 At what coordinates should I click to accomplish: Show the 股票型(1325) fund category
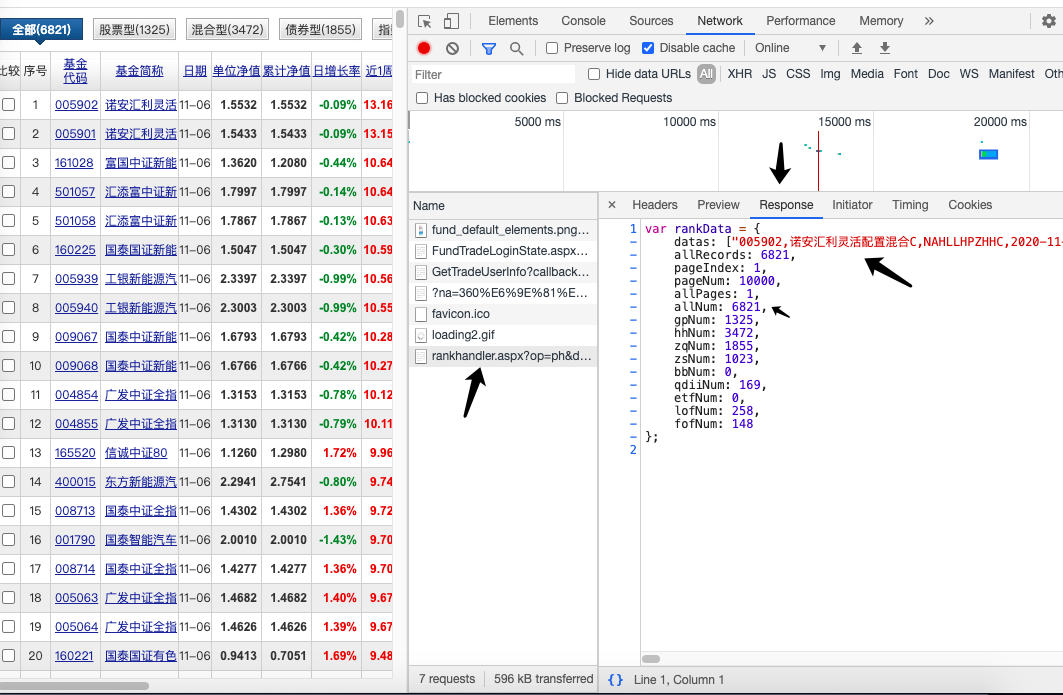coord(134,29)
